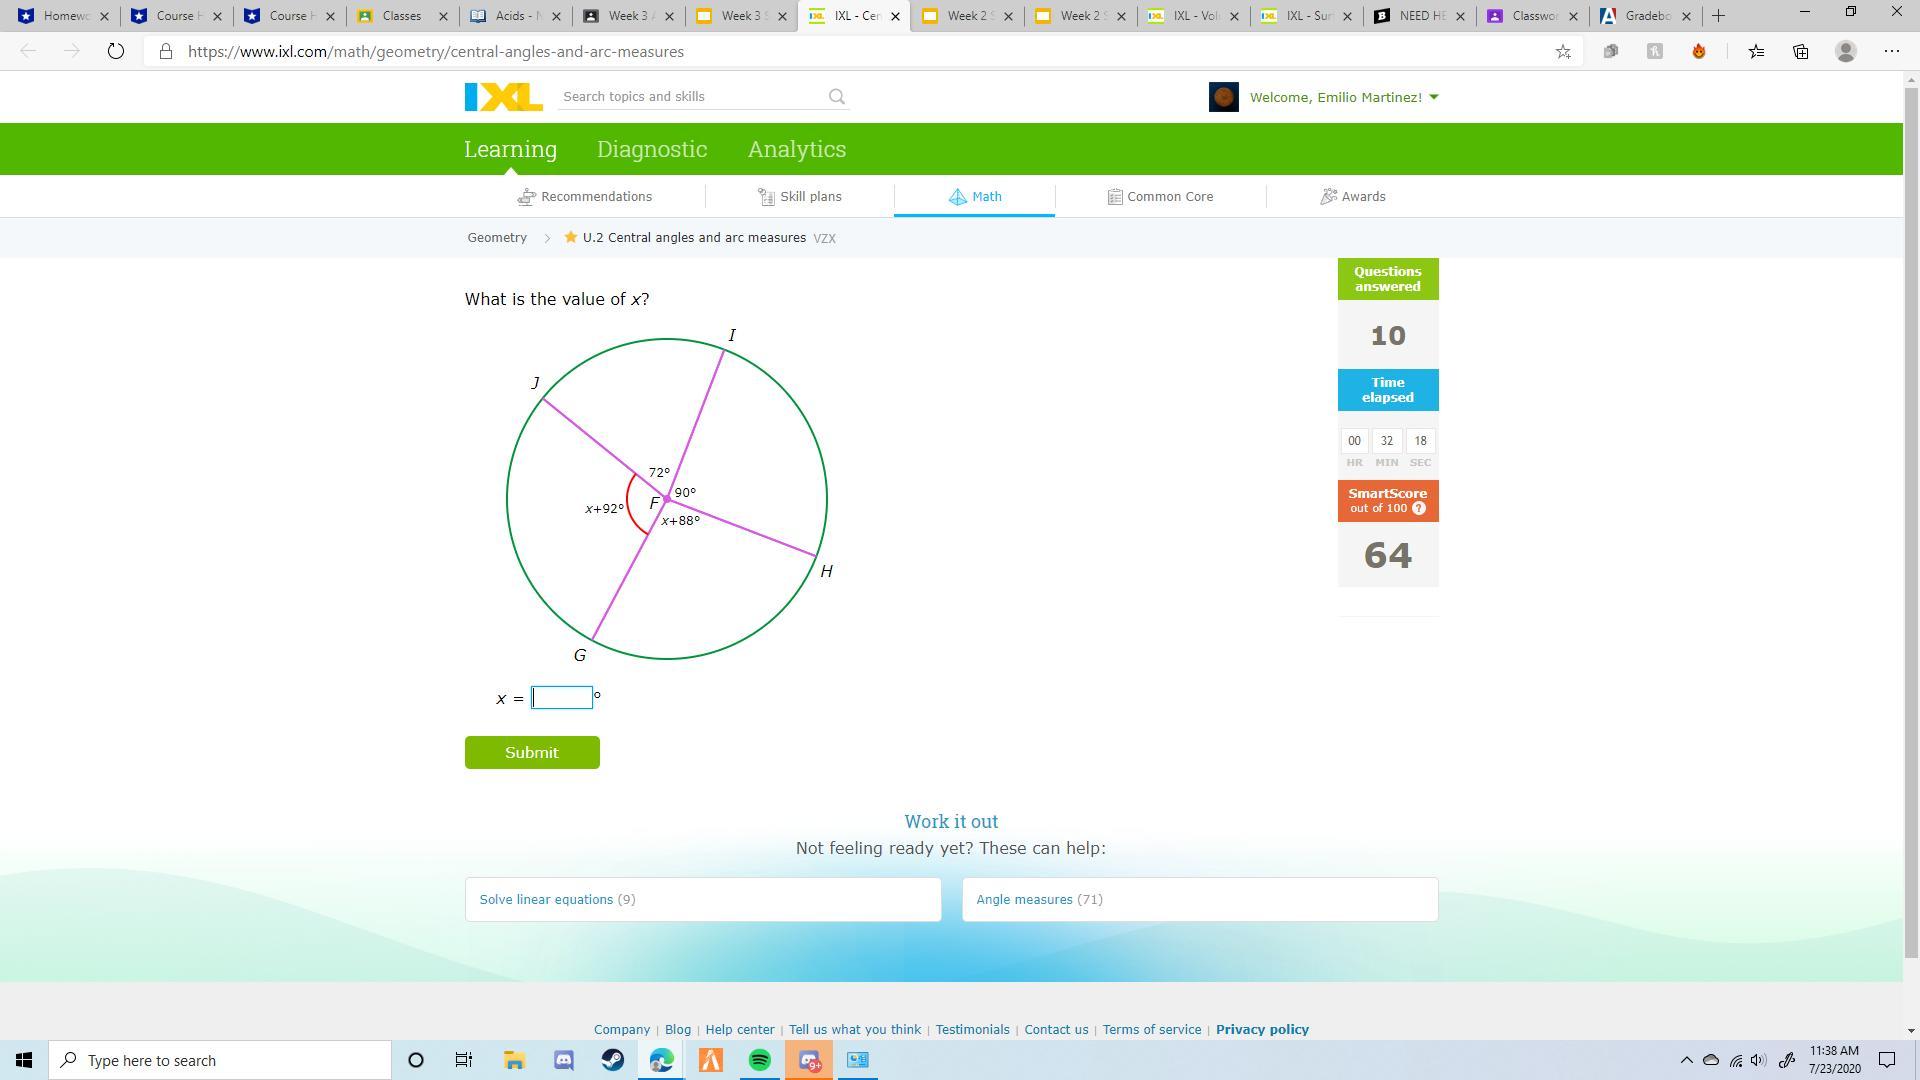Screen dimensions: 1920x1080
Task: Open Steam from the taskbar
Action: (613, 1060)
